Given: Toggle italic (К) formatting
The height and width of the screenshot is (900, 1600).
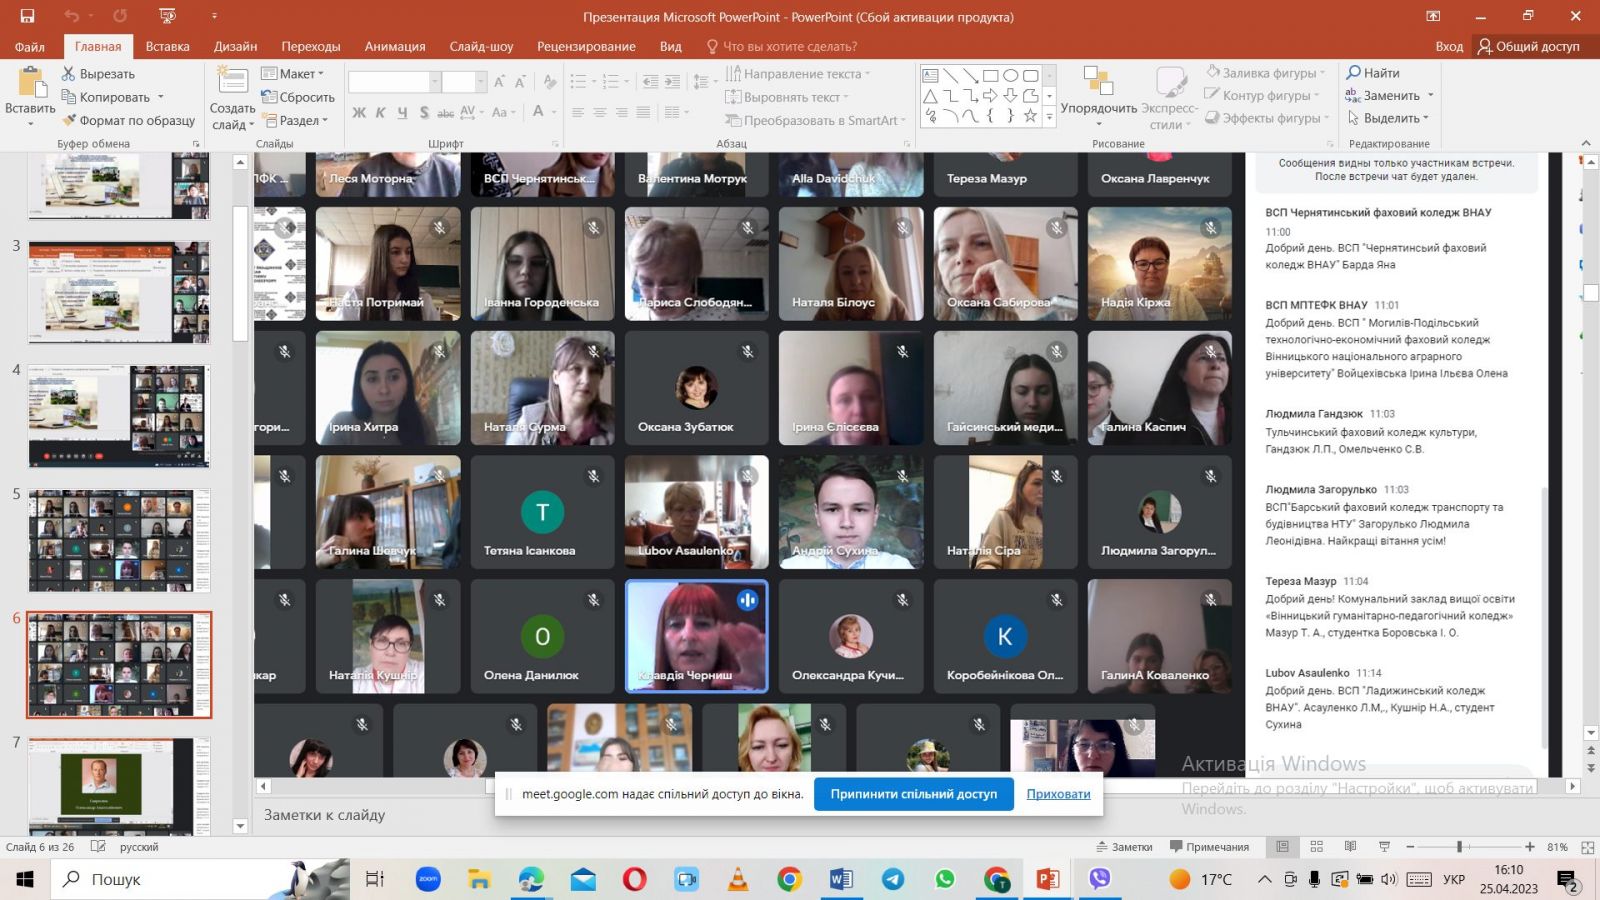Looking at the screenshot, I should click(x=380, y=113).
